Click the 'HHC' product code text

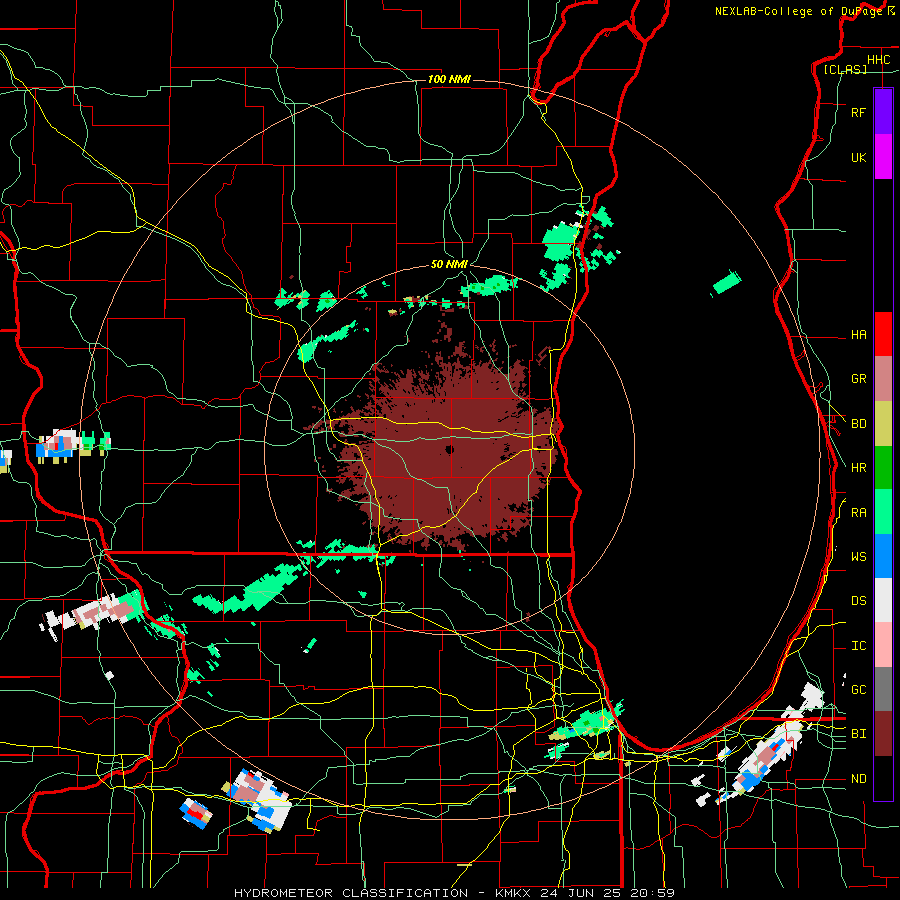click(878, 60)
